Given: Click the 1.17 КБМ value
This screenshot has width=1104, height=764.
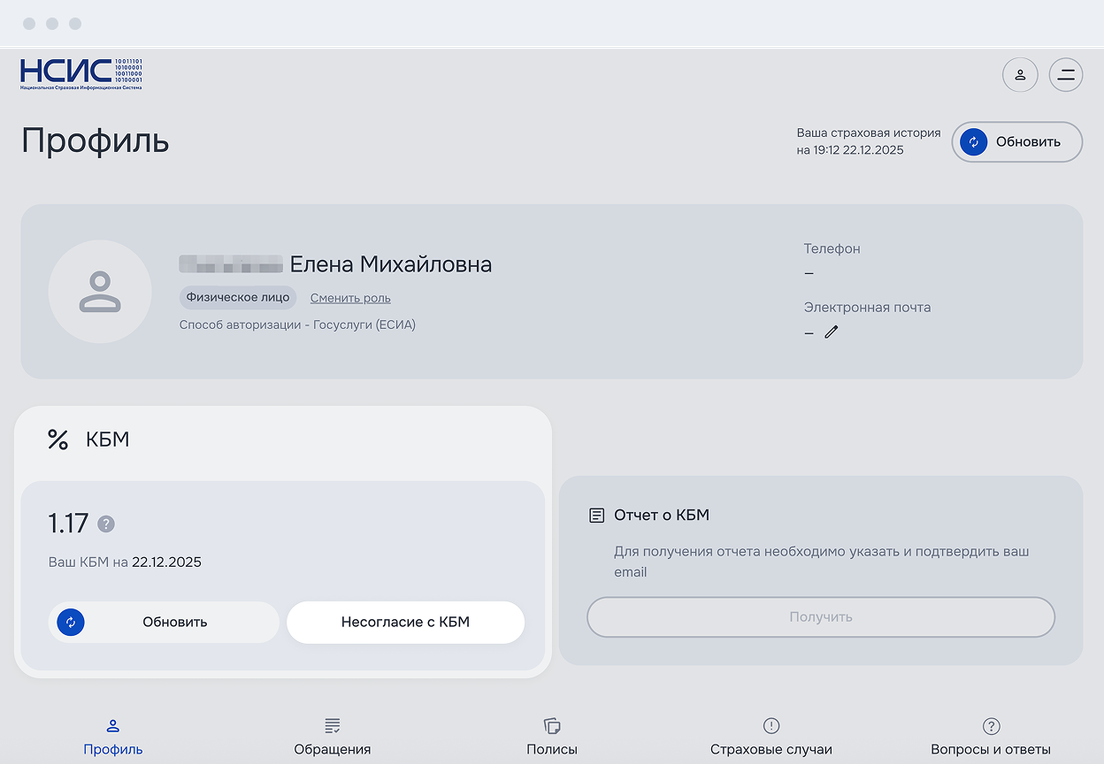Looking at the screenshot, I should (68, 523).
